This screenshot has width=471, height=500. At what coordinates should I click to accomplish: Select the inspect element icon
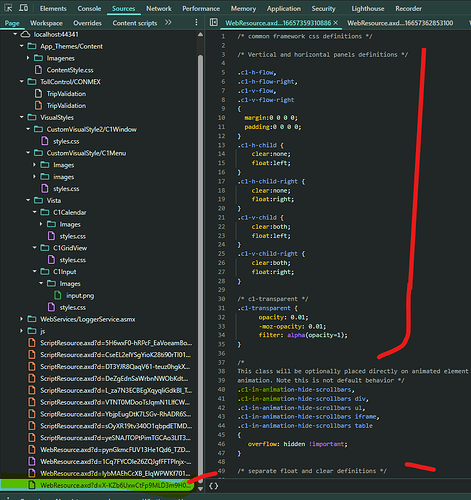[x=8, y=8]
